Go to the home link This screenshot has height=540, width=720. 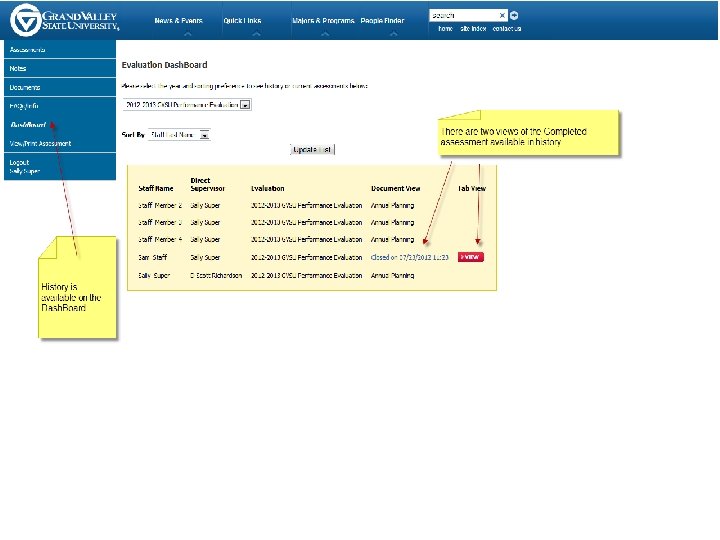[445, 28]
